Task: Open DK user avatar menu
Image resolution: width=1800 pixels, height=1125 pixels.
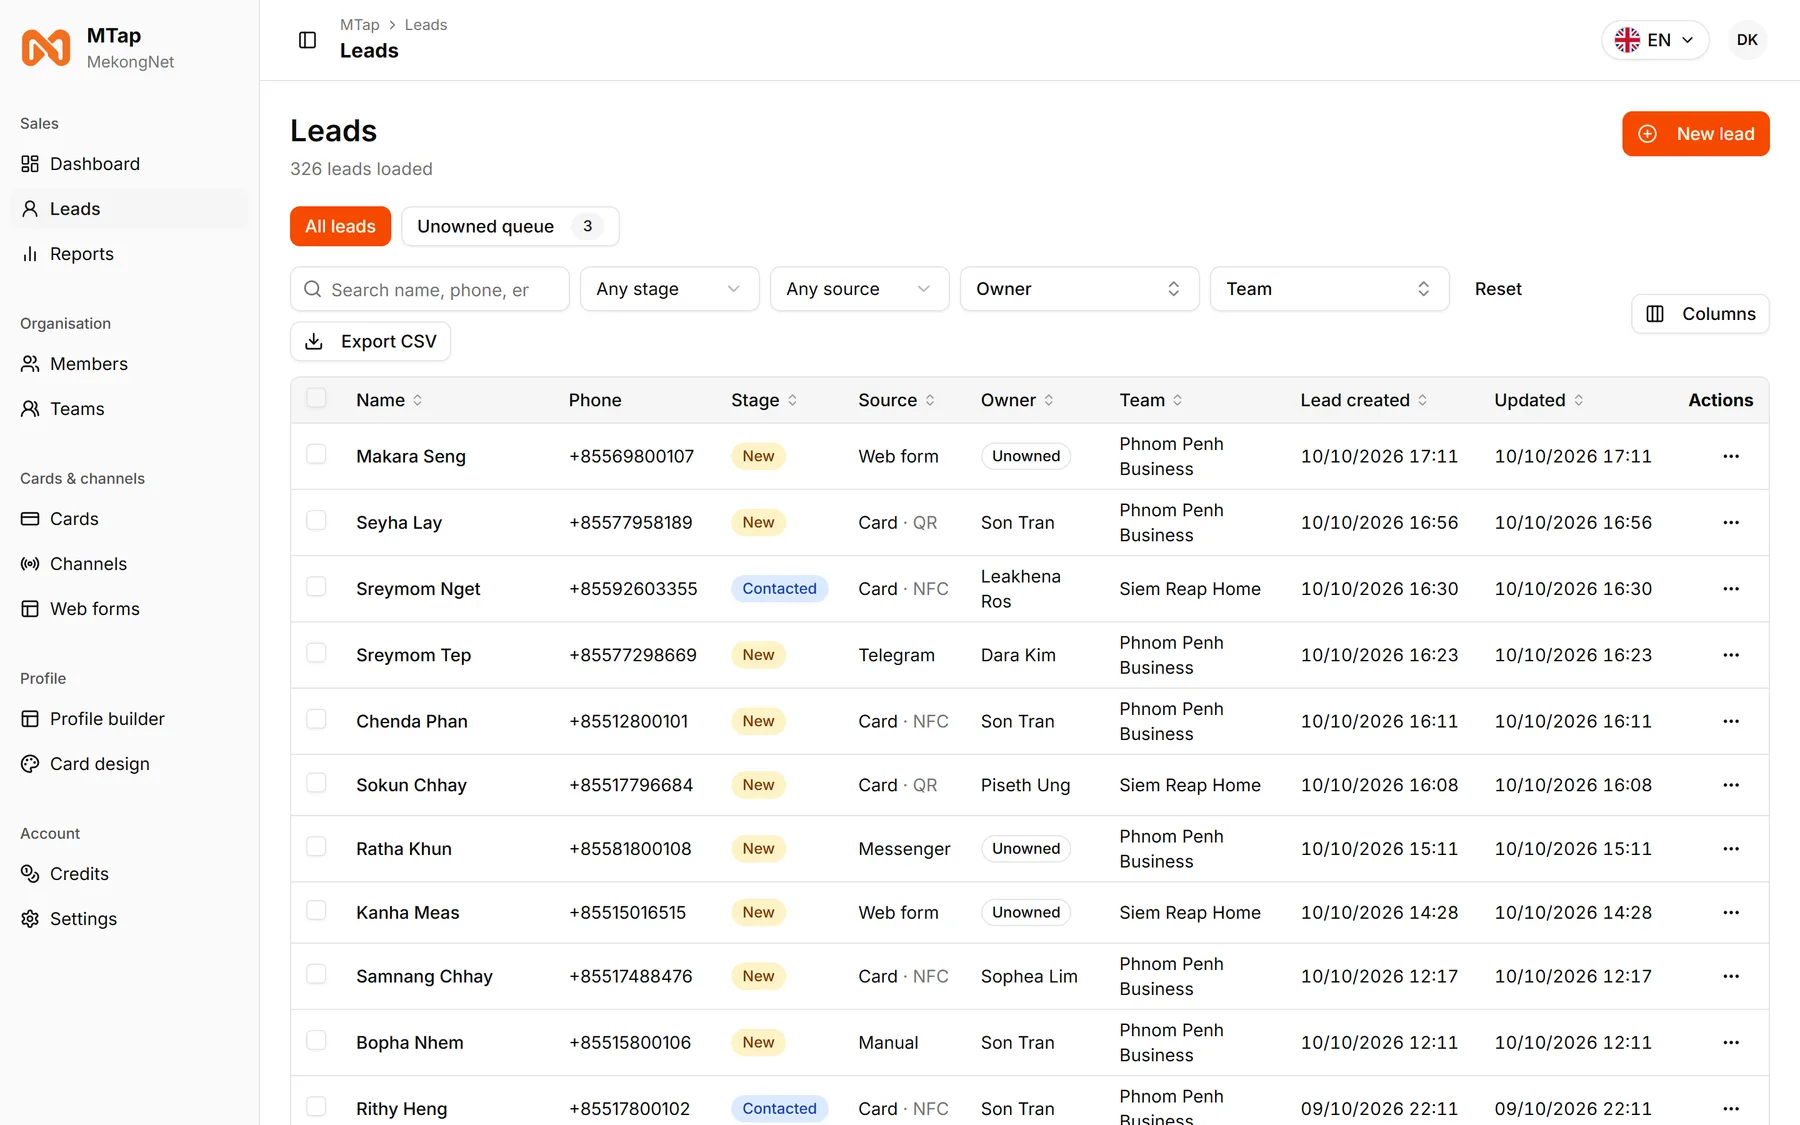Action: [x=1747, y=40]
